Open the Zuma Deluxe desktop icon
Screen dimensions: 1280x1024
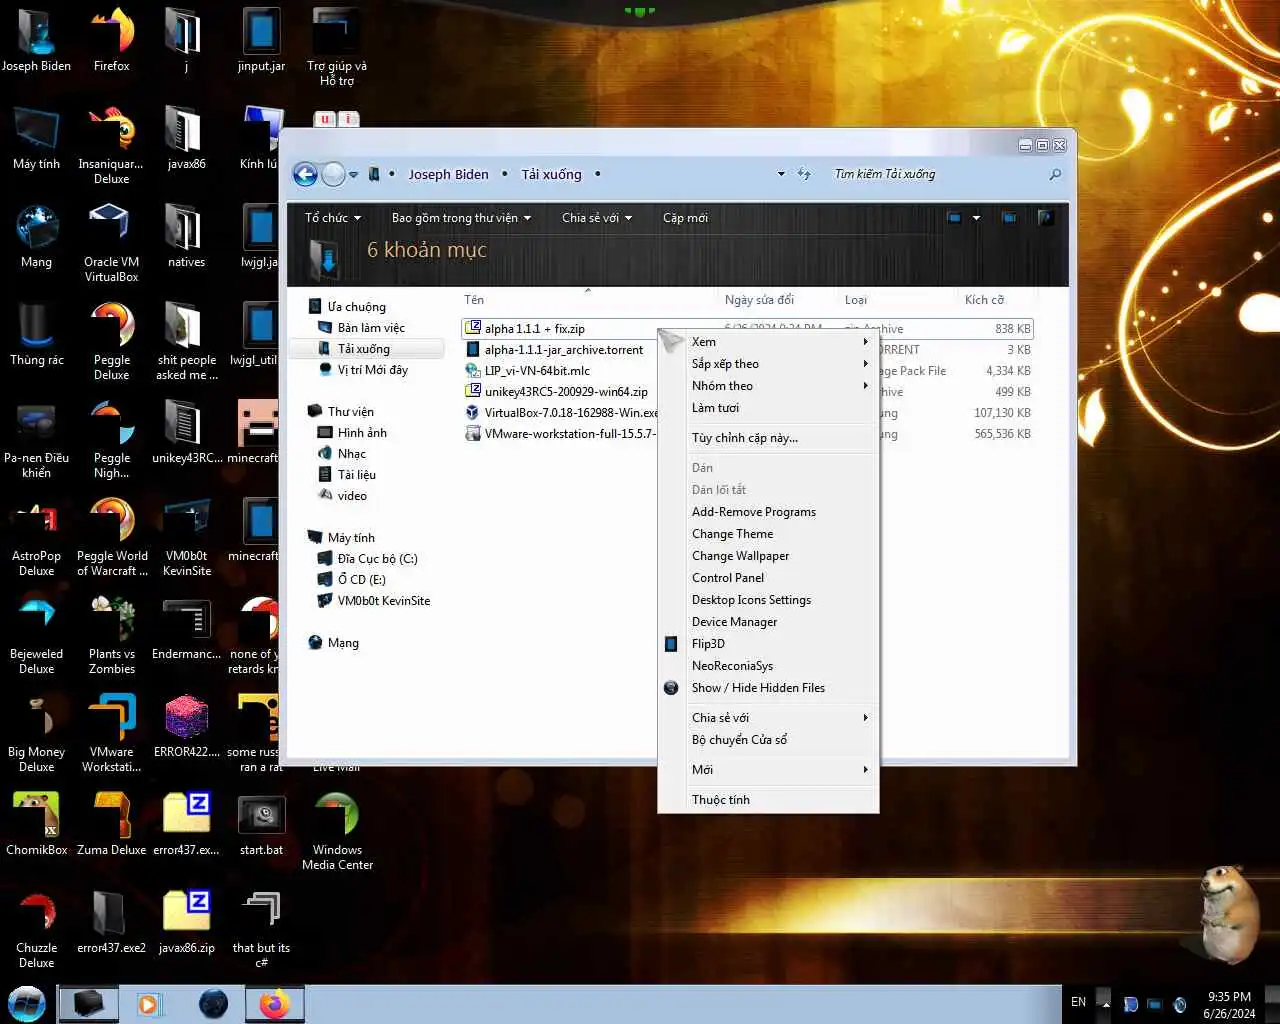click(x=112, y=824)
